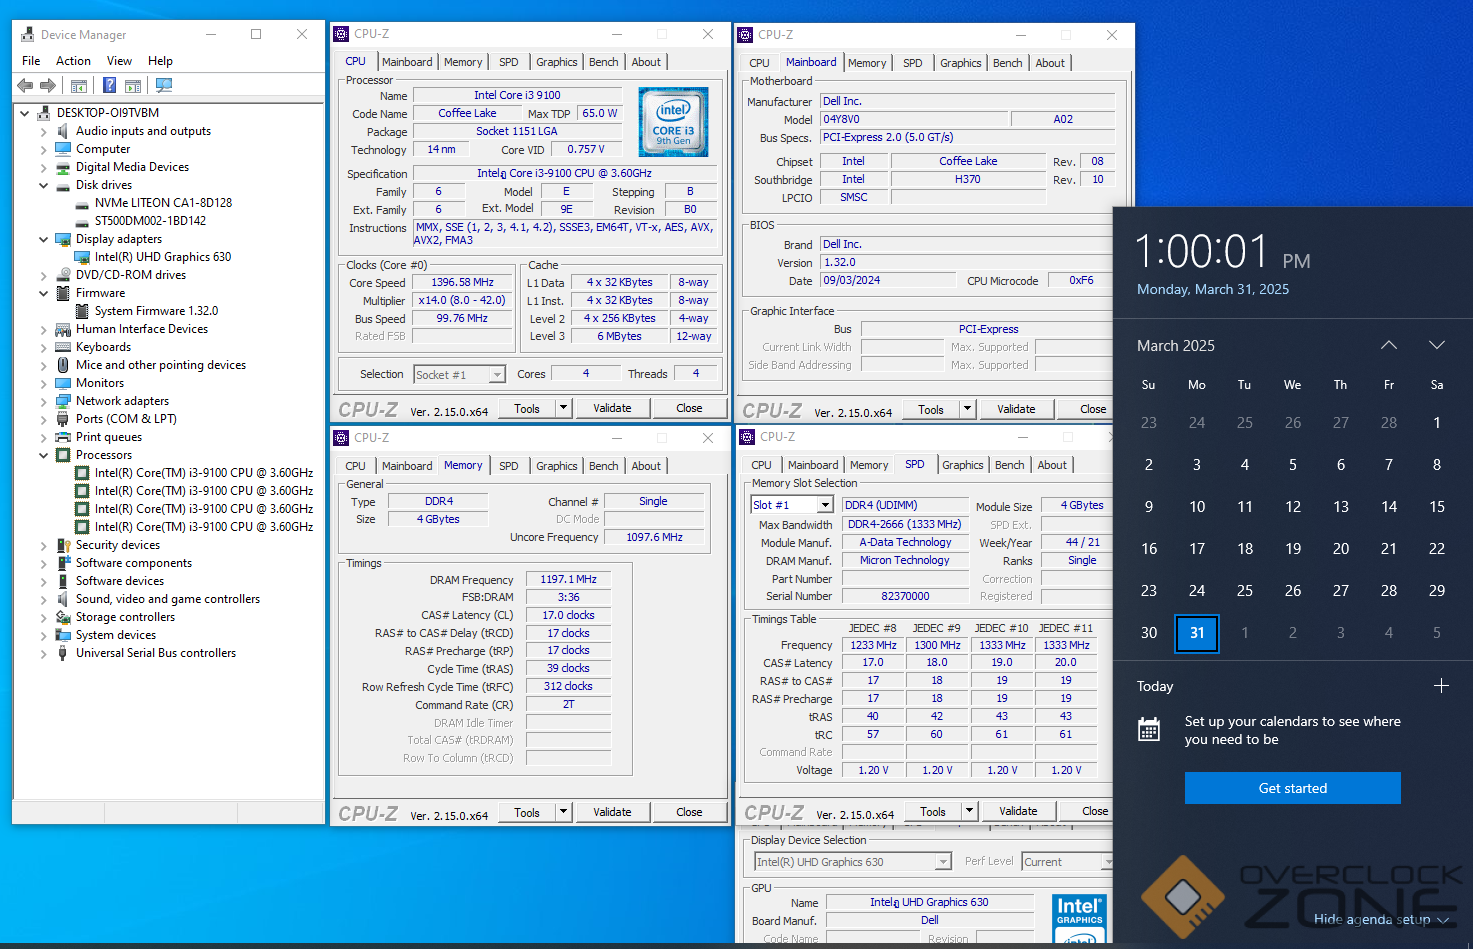This screenshot has width=1473, height=949.
Task: Open the Display Device Selection dropdown
Action: point(943,862)
